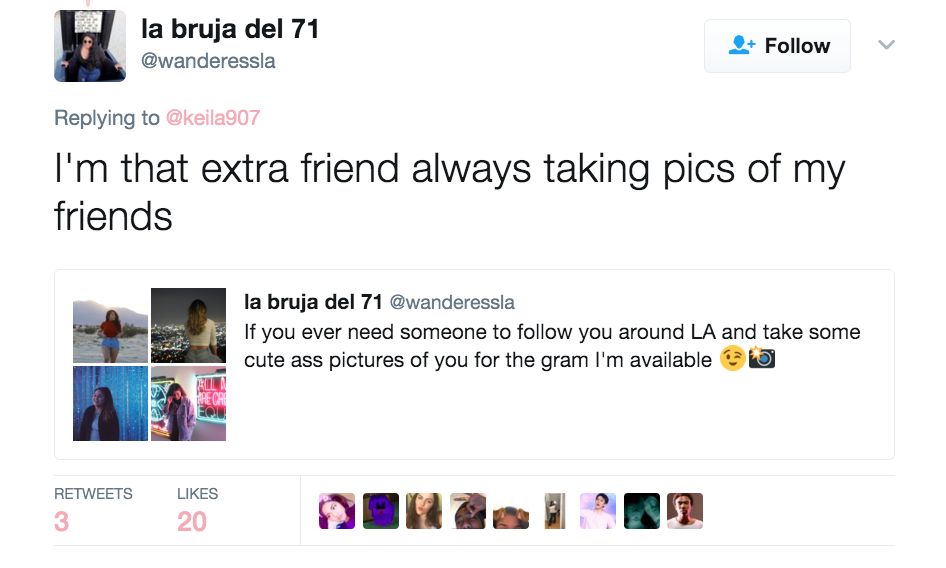Screen dimensions: 946x568
Task: View the quoted photo with blue light strings
Action: 110,403
